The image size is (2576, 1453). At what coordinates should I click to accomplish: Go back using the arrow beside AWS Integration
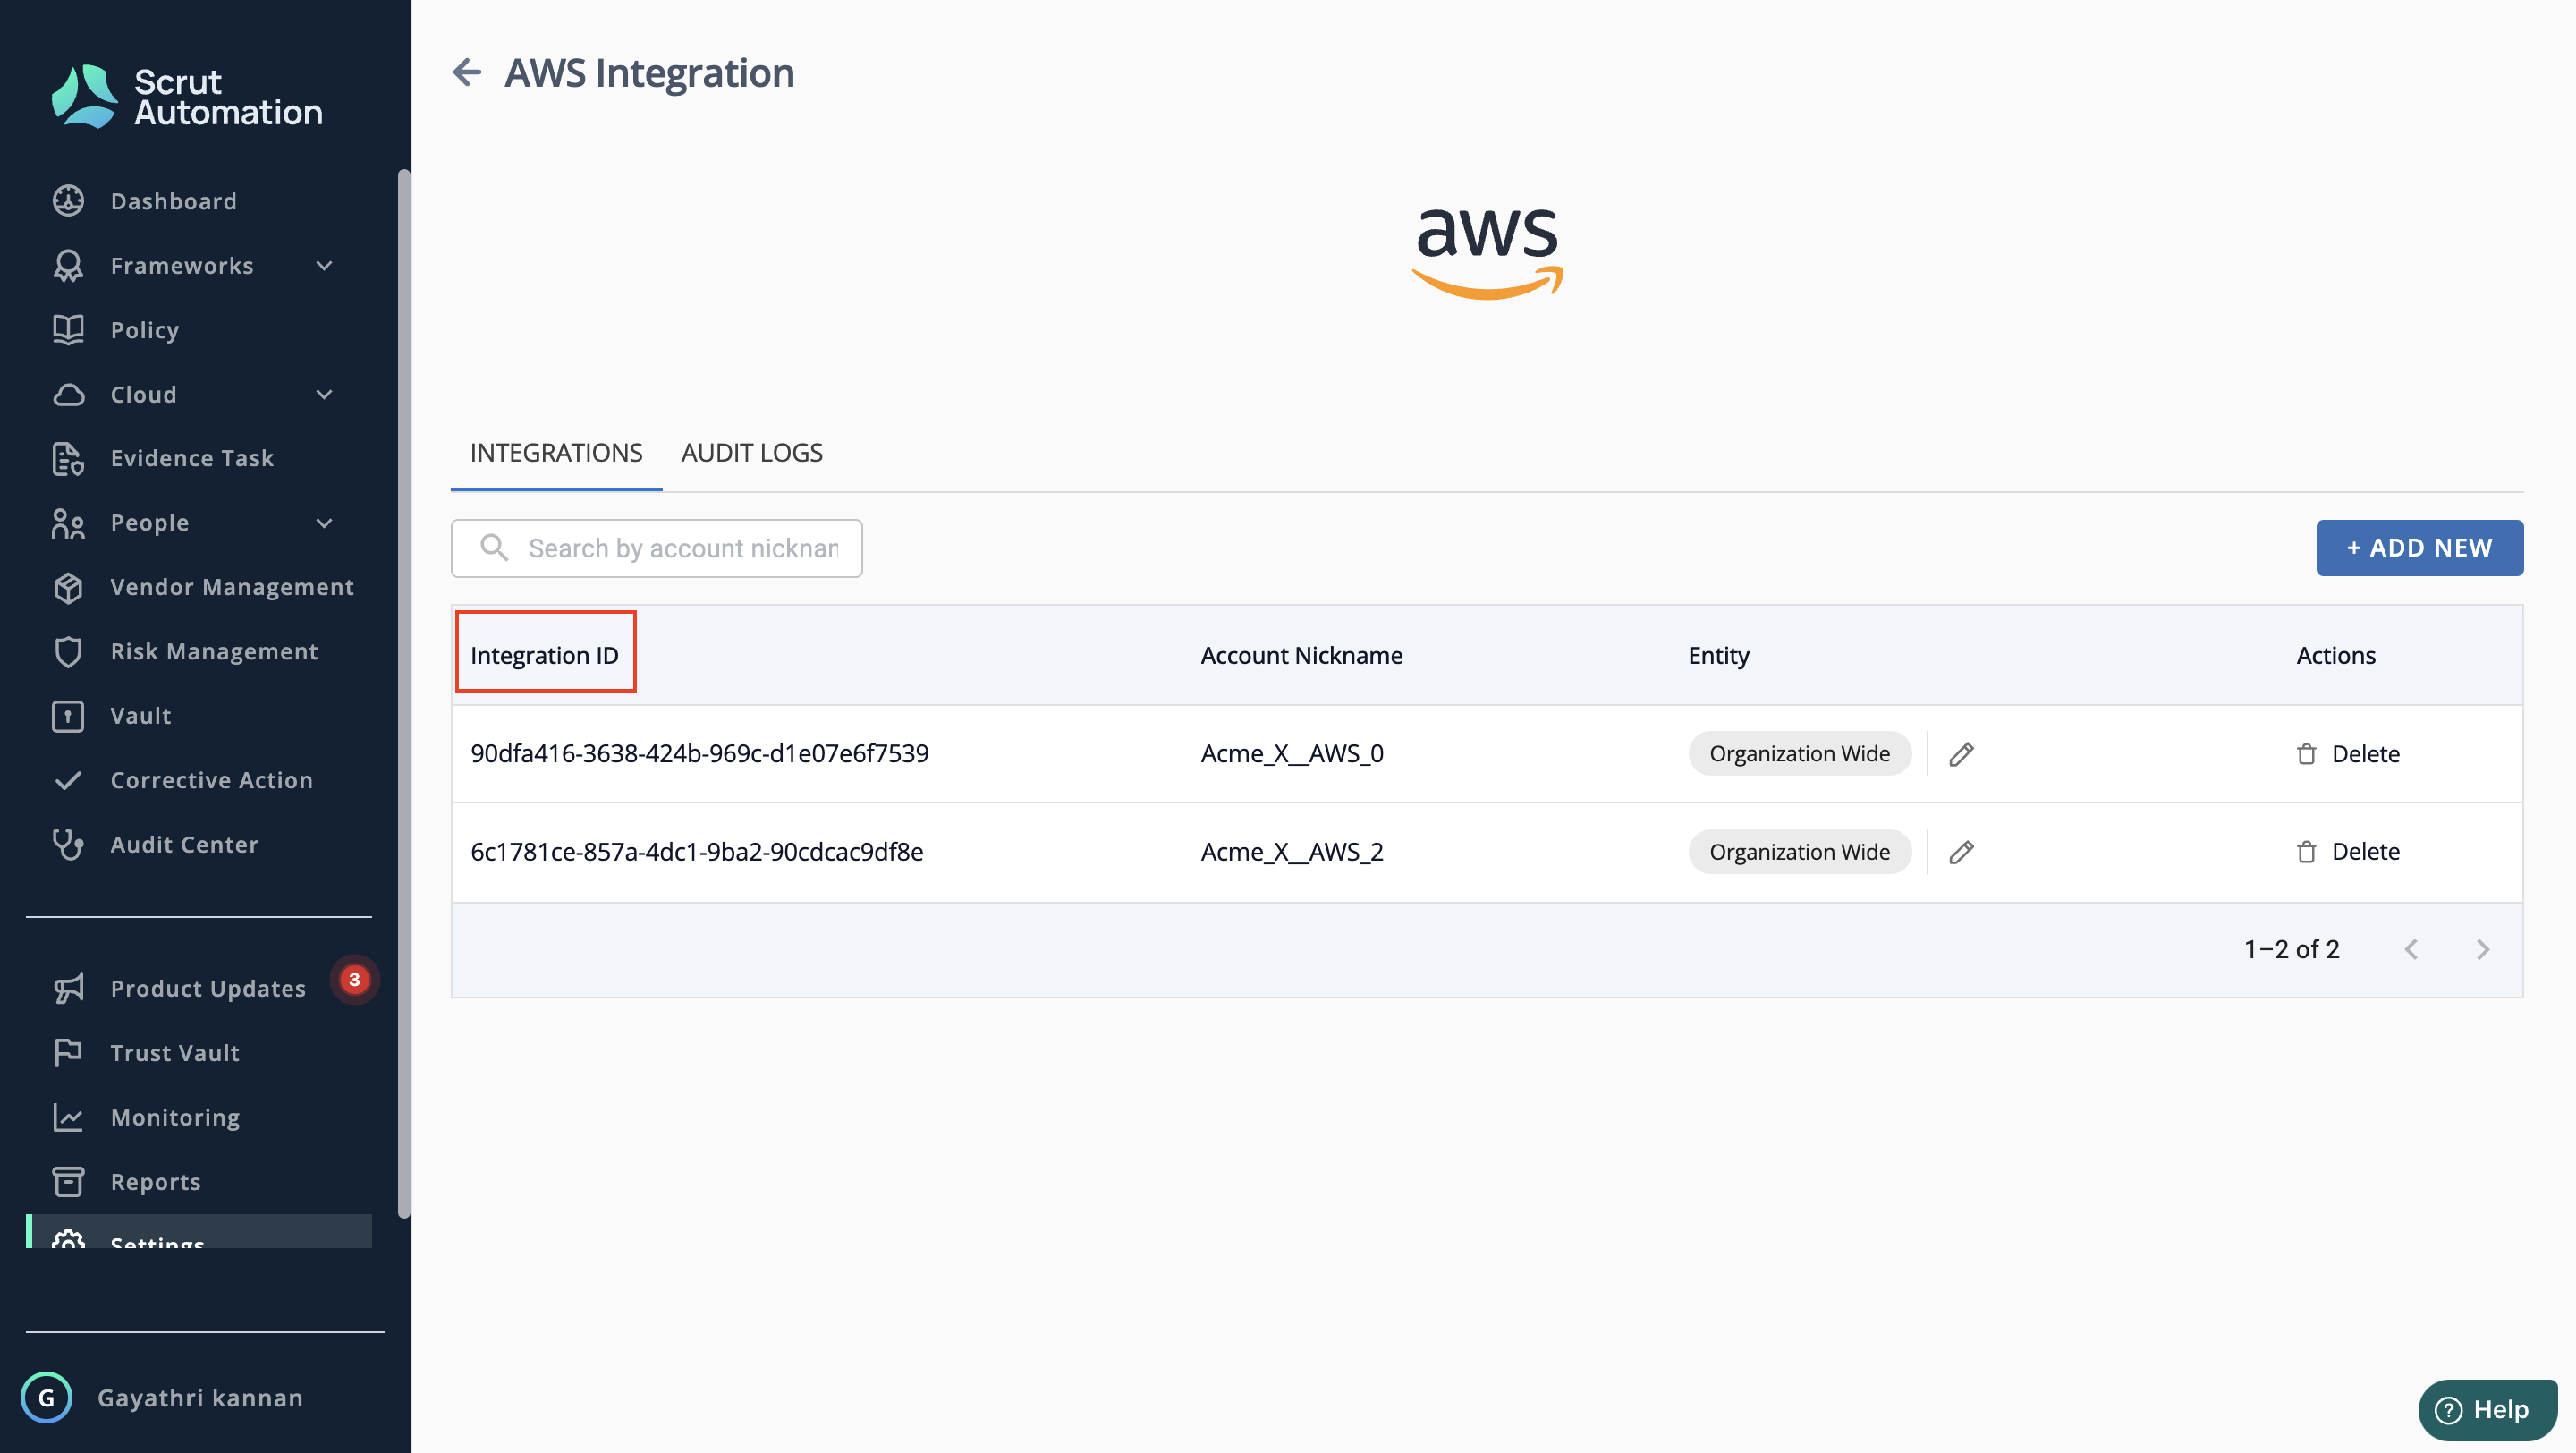pyautogui.click(x=467, y=72)
